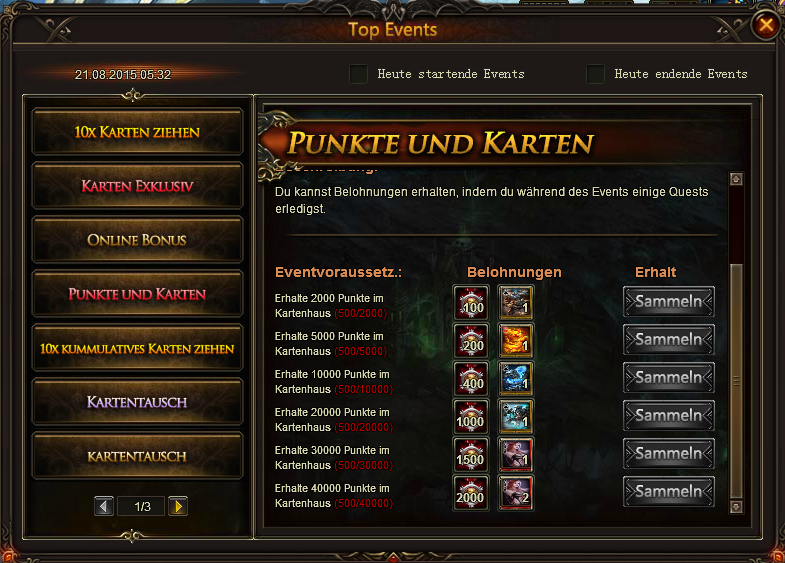This screenshot has height=563, width=785.
Task: Click Sammeln for the 40000 Punkte quest
Action: tap(669, 492)
